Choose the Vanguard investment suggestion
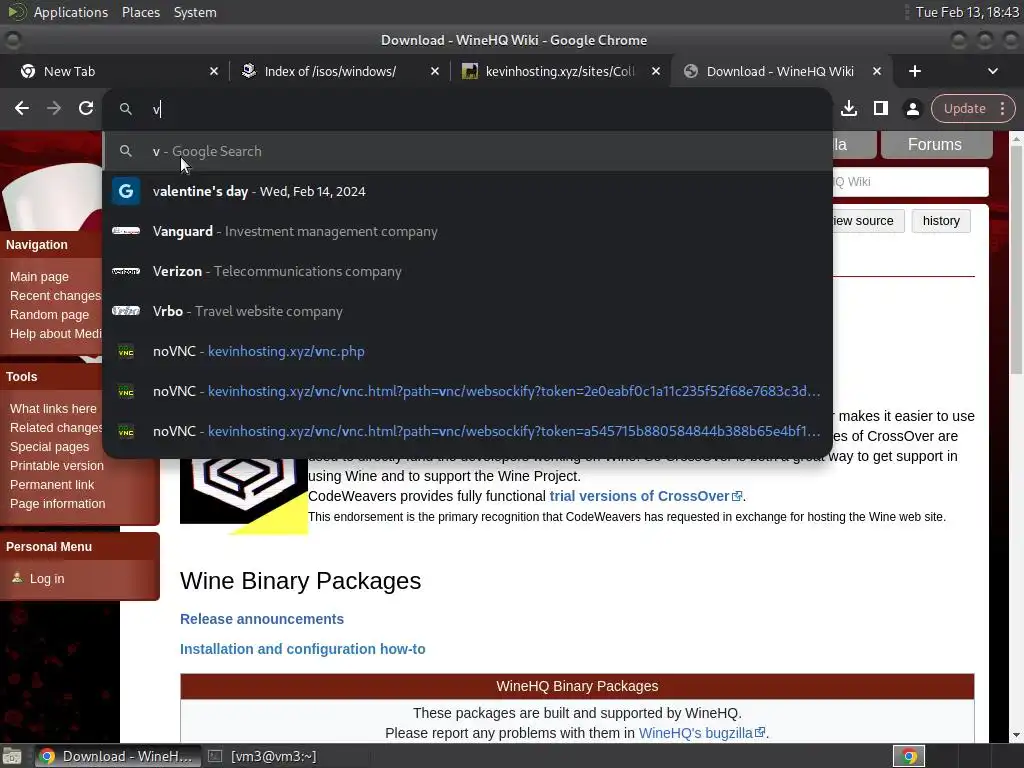 [467, 231]
